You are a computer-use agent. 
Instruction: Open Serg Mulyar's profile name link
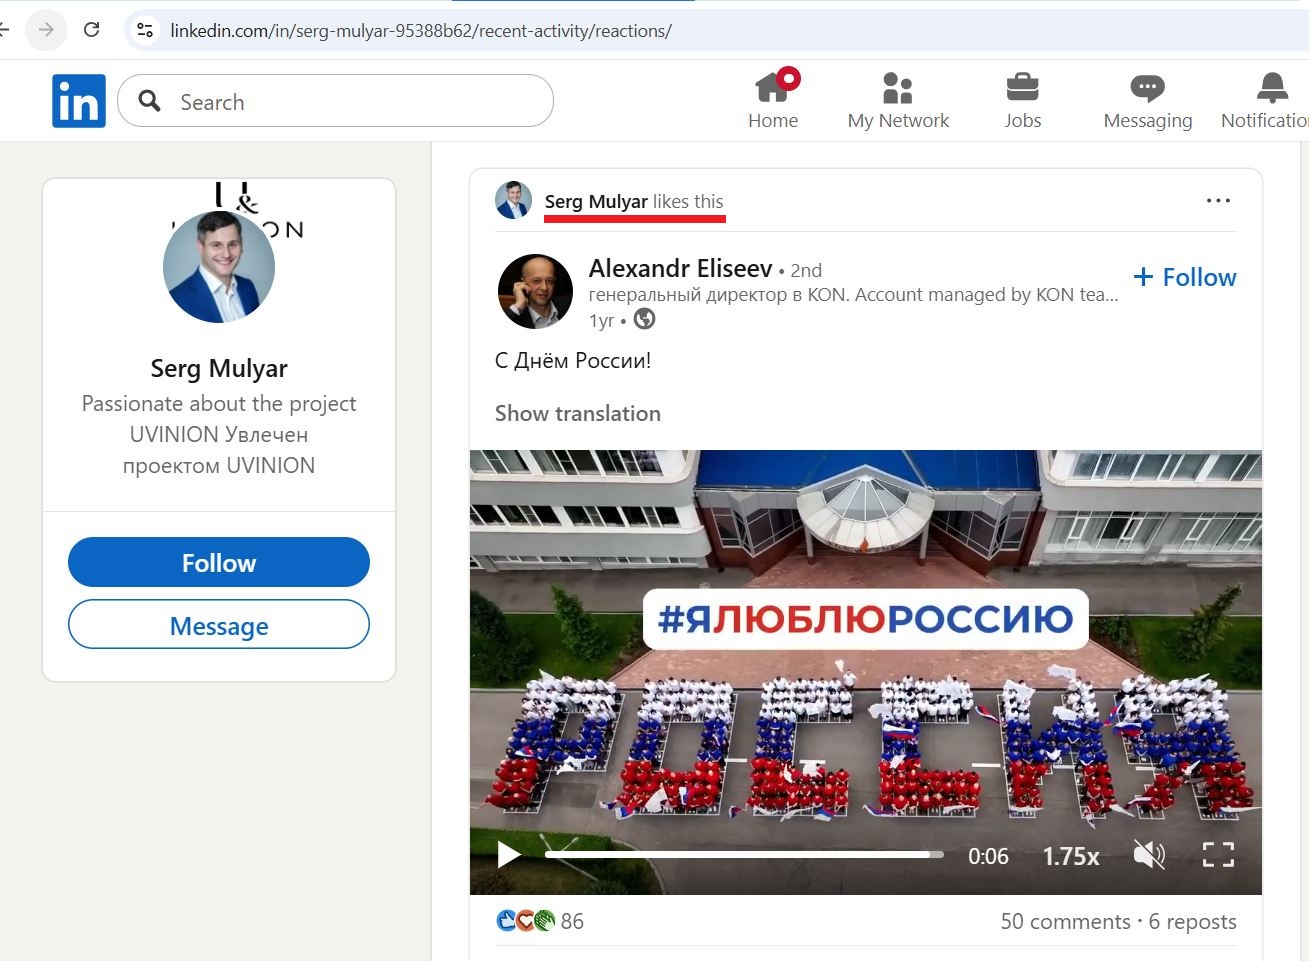point(597,201)
